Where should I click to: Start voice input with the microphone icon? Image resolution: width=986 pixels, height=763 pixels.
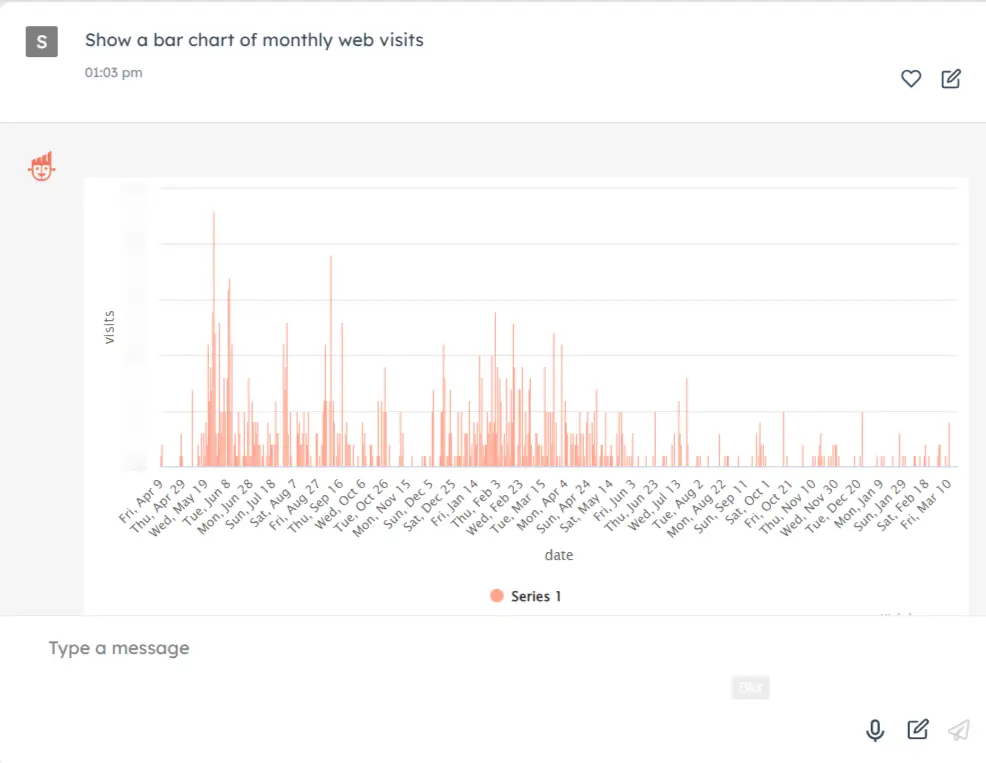[x=875, y=730]
